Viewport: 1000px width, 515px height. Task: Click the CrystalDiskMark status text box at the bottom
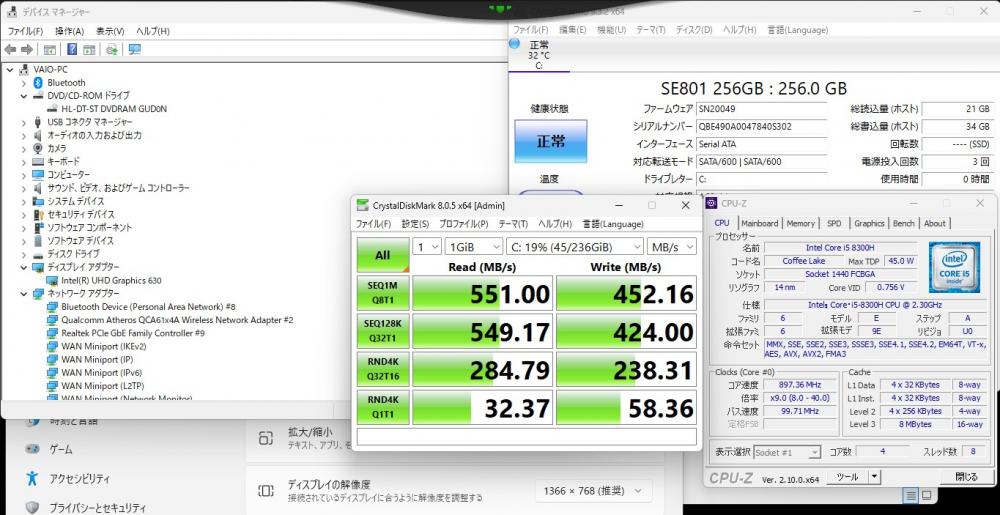coord(527,437)
